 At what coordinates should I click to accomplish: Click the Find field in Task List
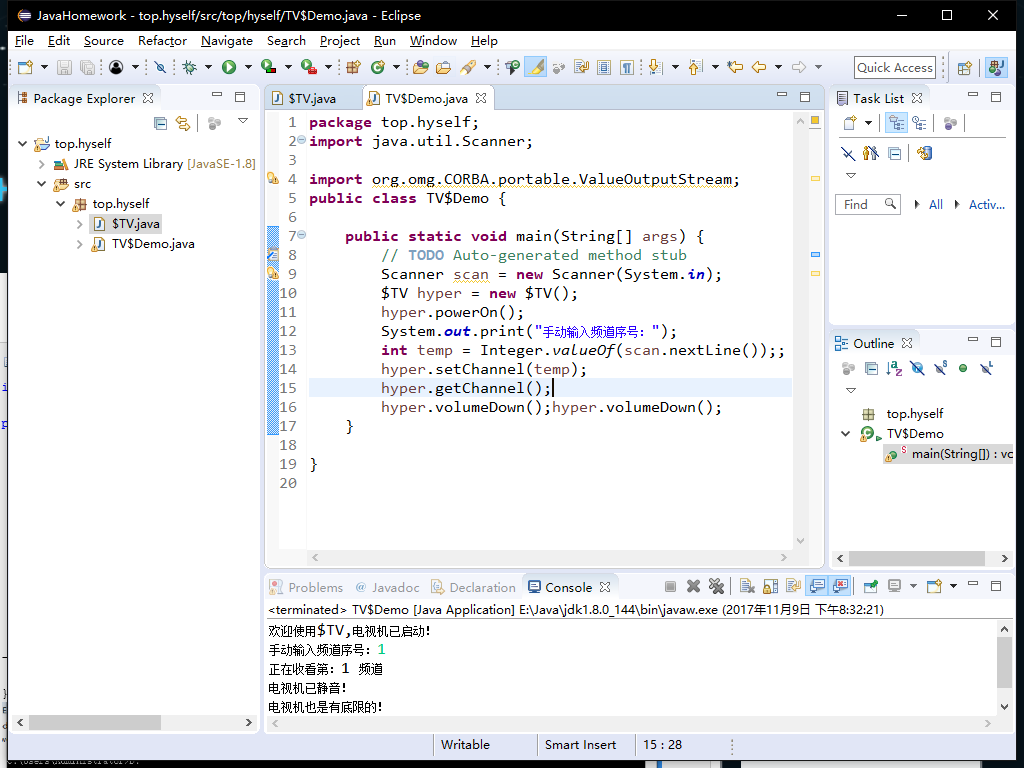click(x=867, y=204)
